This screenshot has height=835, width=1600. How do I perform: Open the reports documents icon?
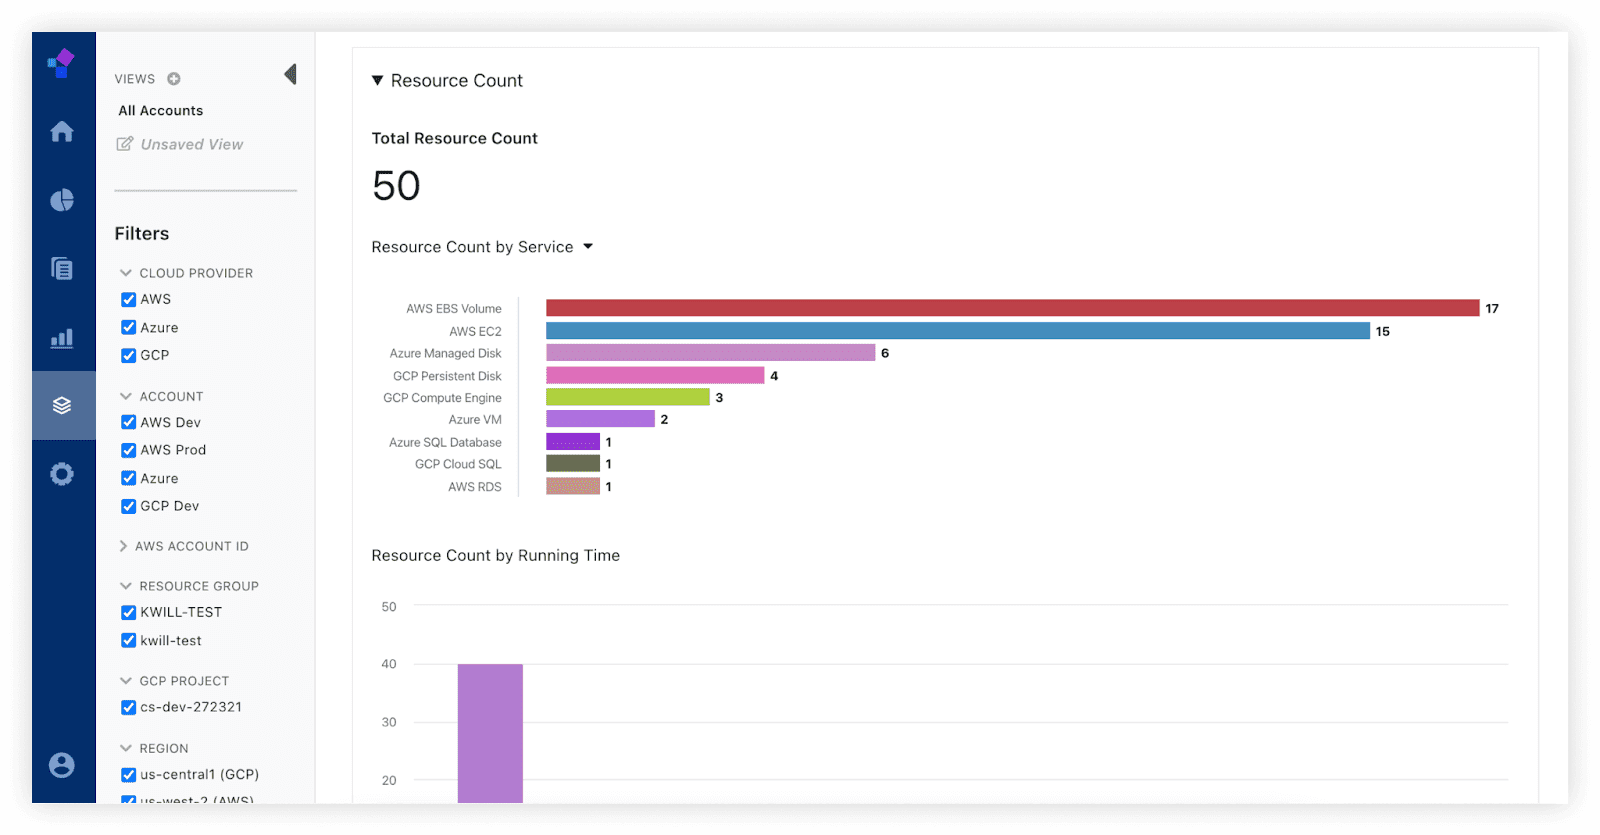coord(62,268)
